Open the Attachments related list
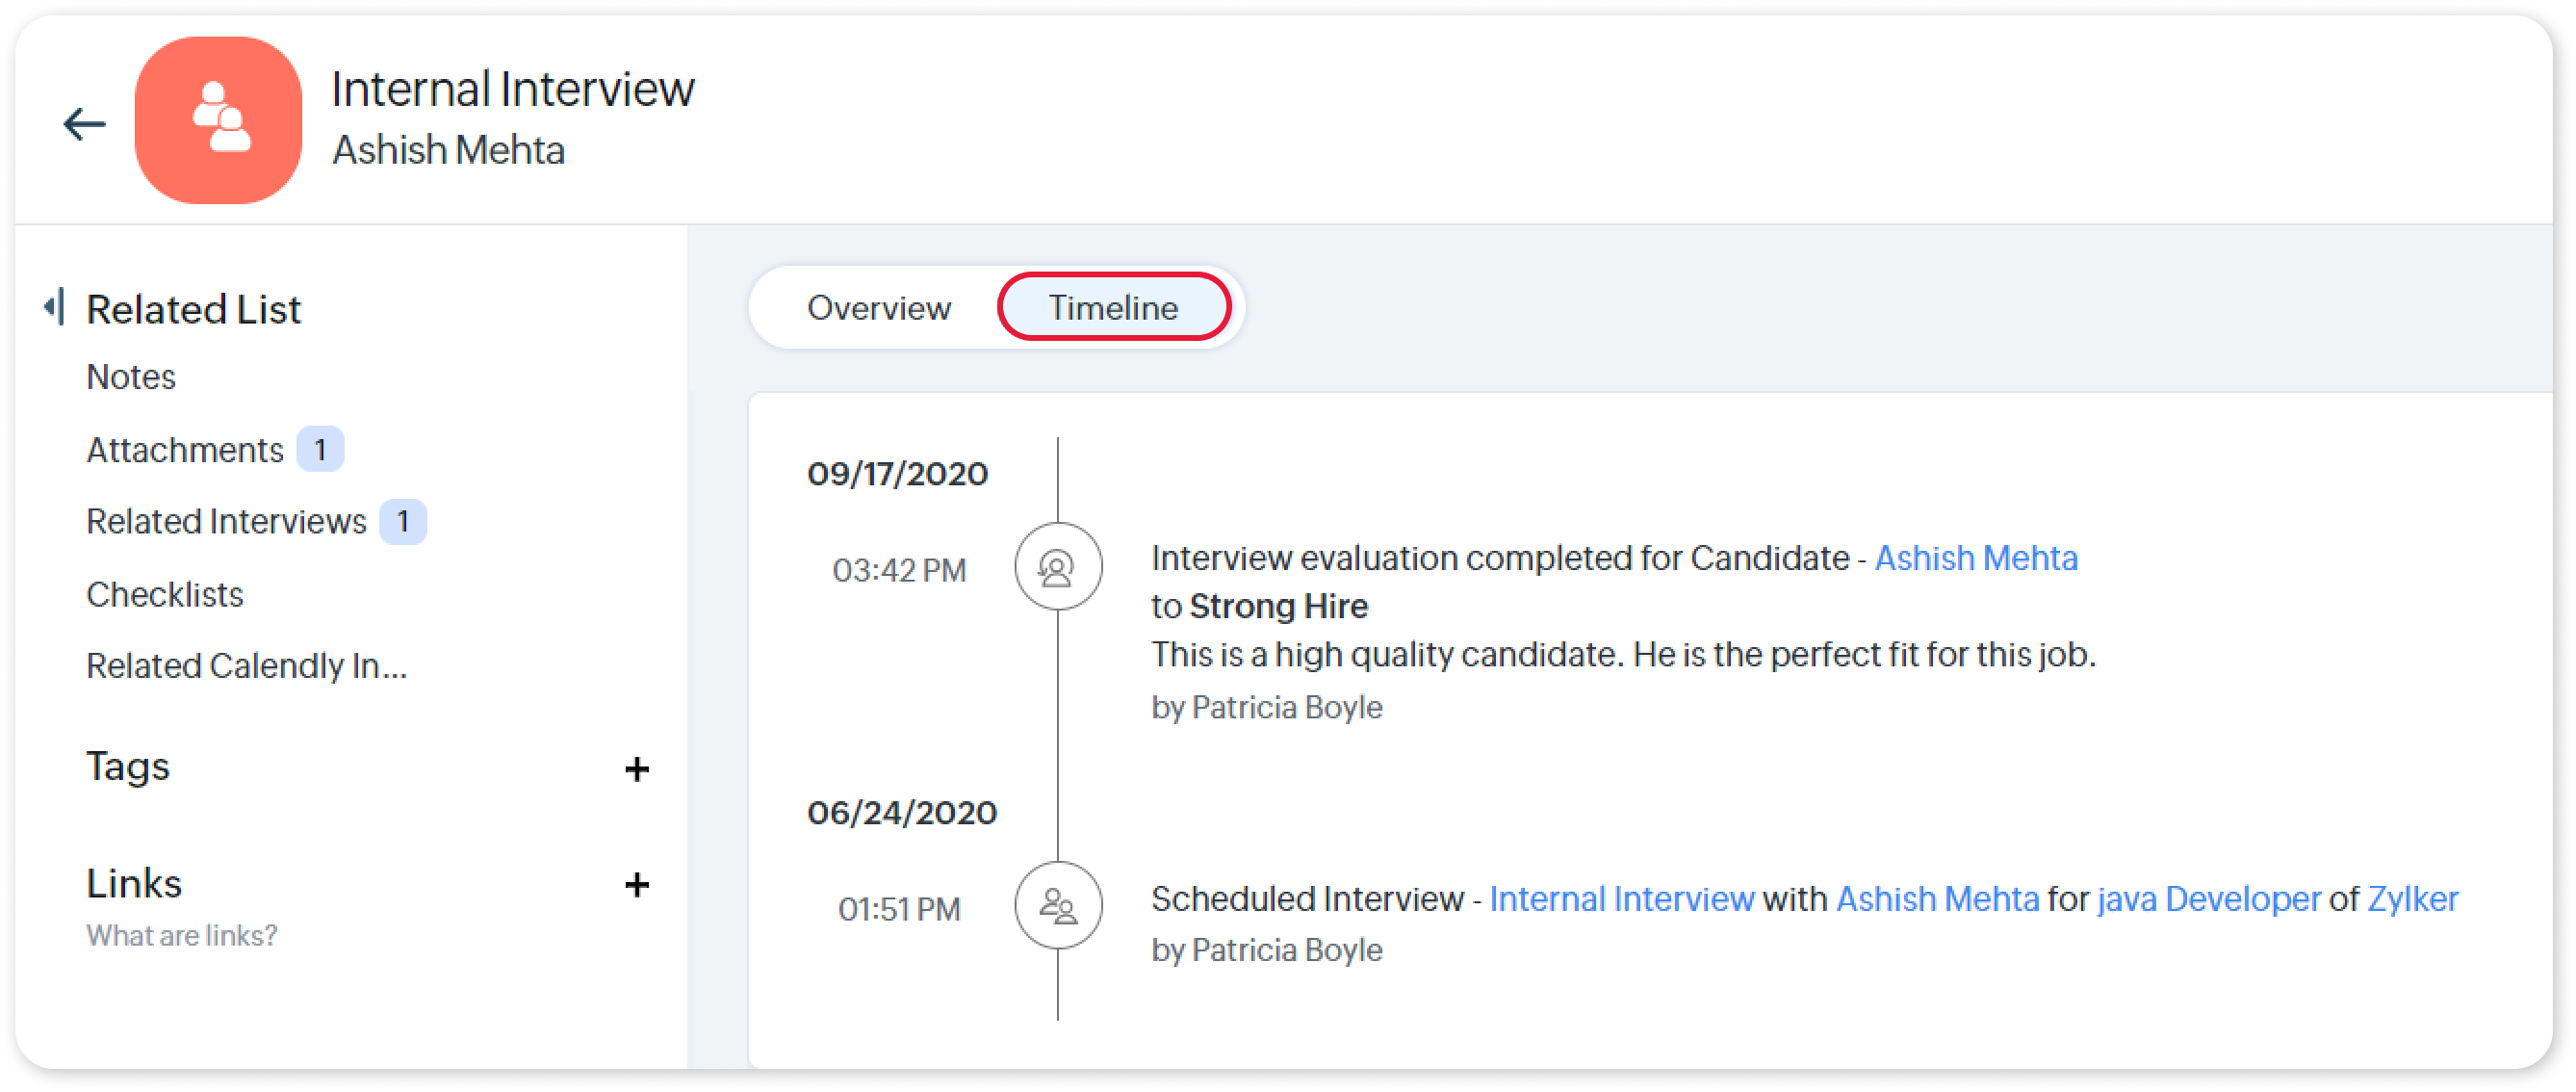The image size is (2576, 1092). tap(185, 450)
